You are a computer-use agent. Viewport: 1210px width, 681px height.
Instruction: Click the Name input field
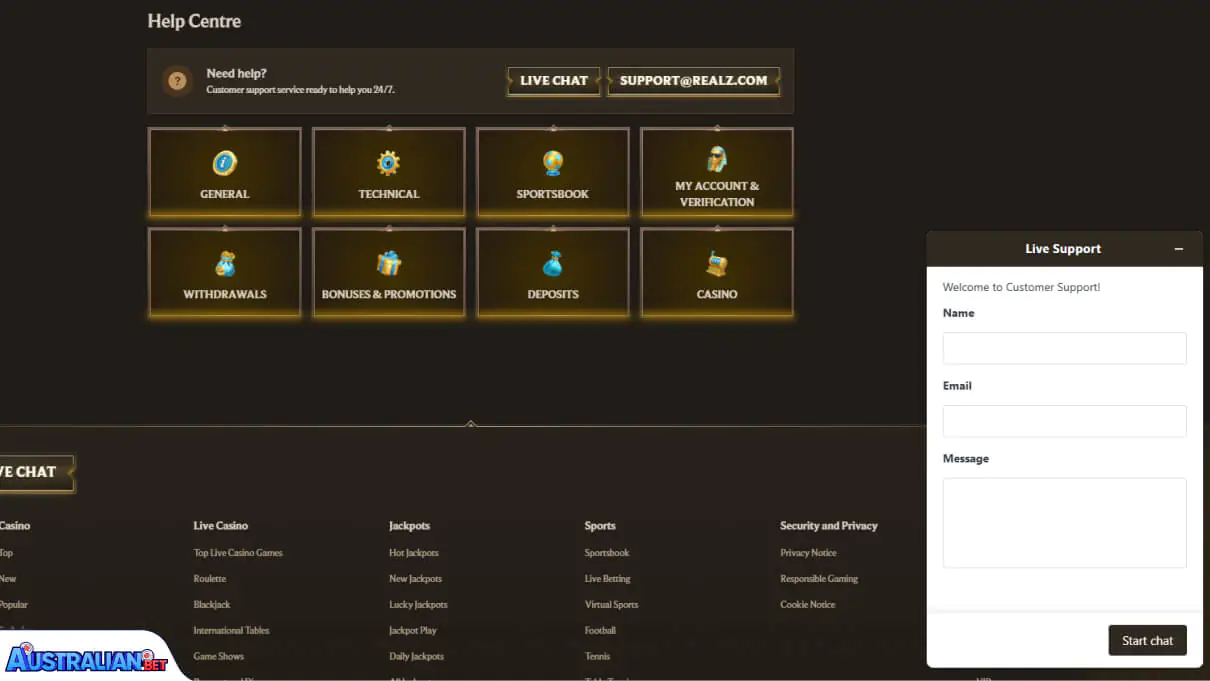click(x=1063, y=348)
